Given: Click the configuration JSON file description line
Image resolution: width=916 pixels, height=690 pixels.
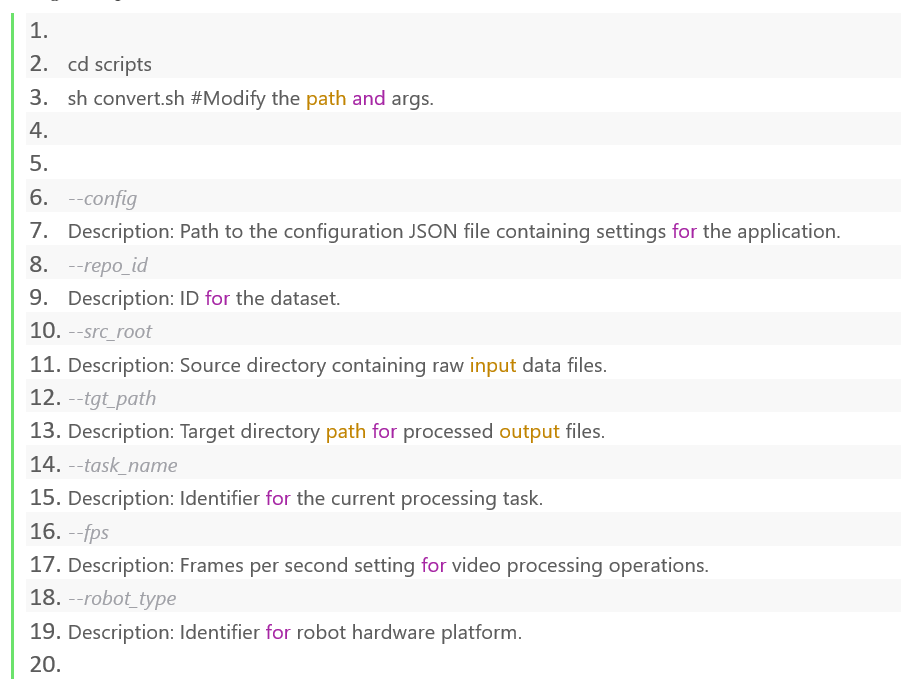Looking at the screenshot, I should point(454,232).
